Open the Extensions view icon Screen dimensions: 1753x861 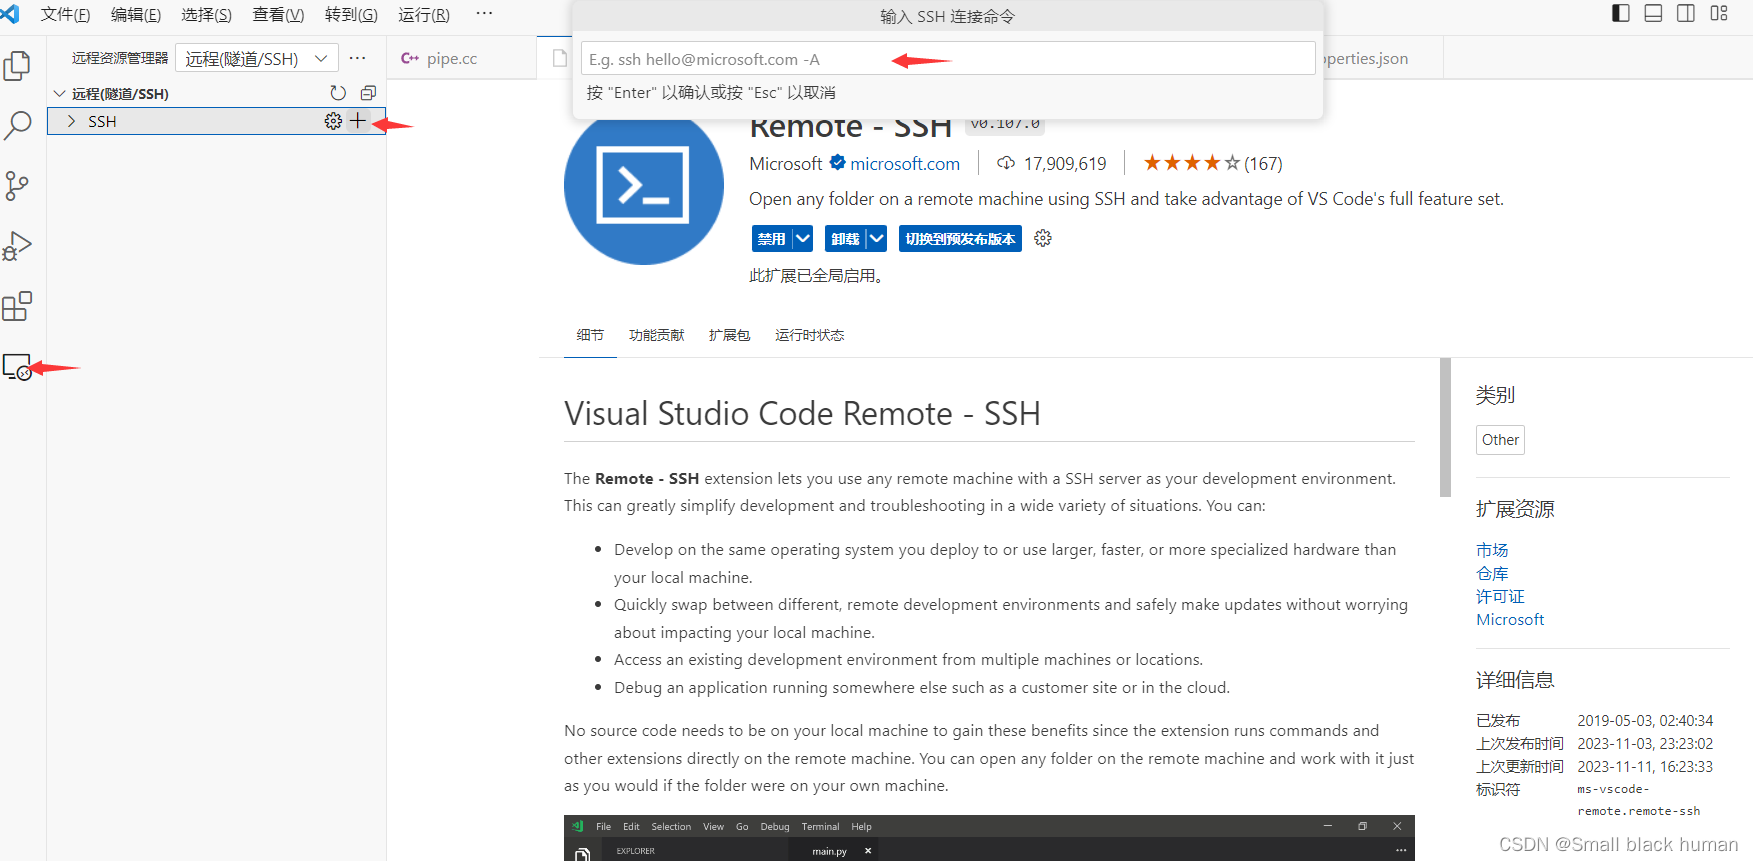click(17, 306)
